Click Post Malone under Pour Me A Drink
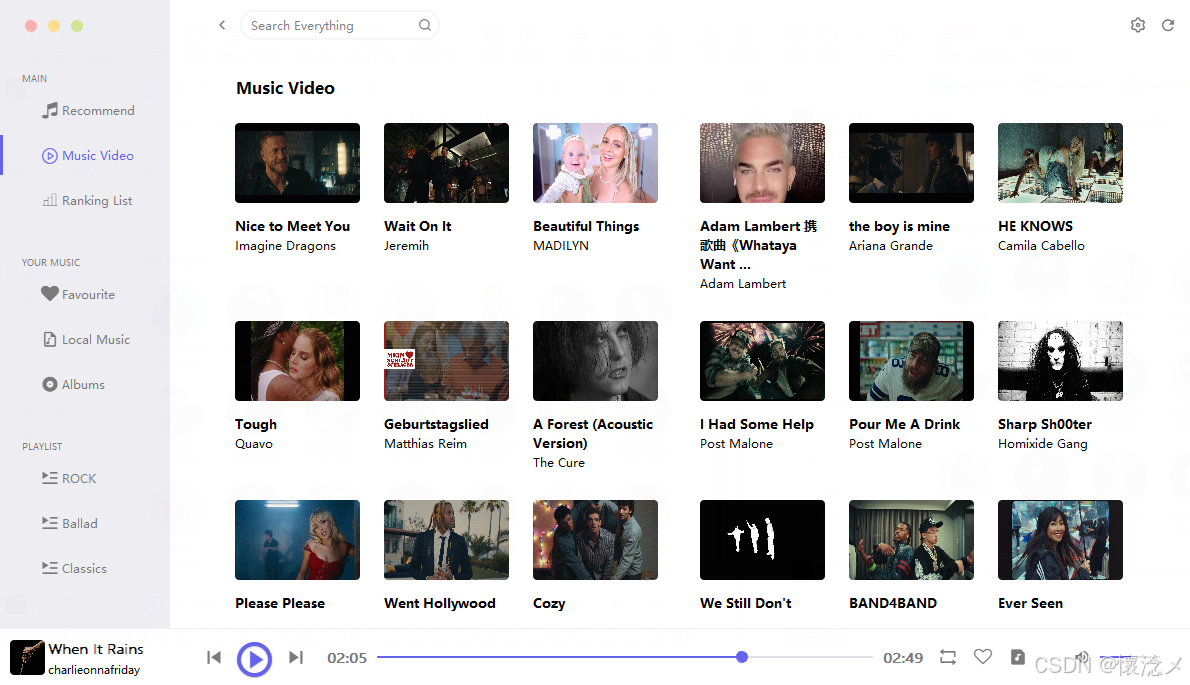1190x685 pixels. pos(885,444)
